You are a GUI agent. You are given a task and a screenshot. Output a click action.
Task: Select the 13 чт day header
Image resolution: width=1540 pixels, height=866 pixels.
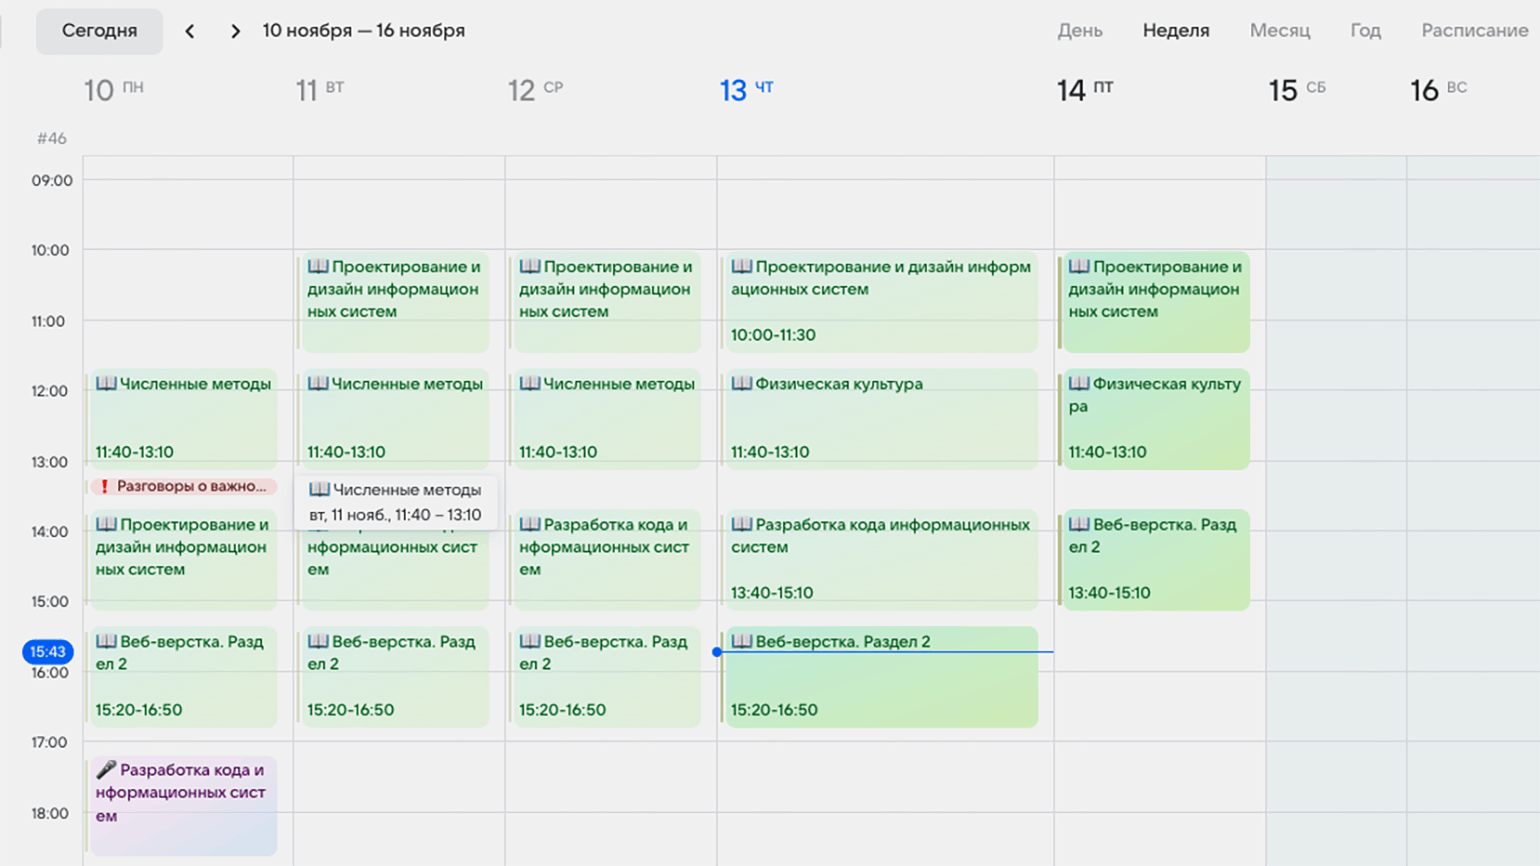[746, 90]
